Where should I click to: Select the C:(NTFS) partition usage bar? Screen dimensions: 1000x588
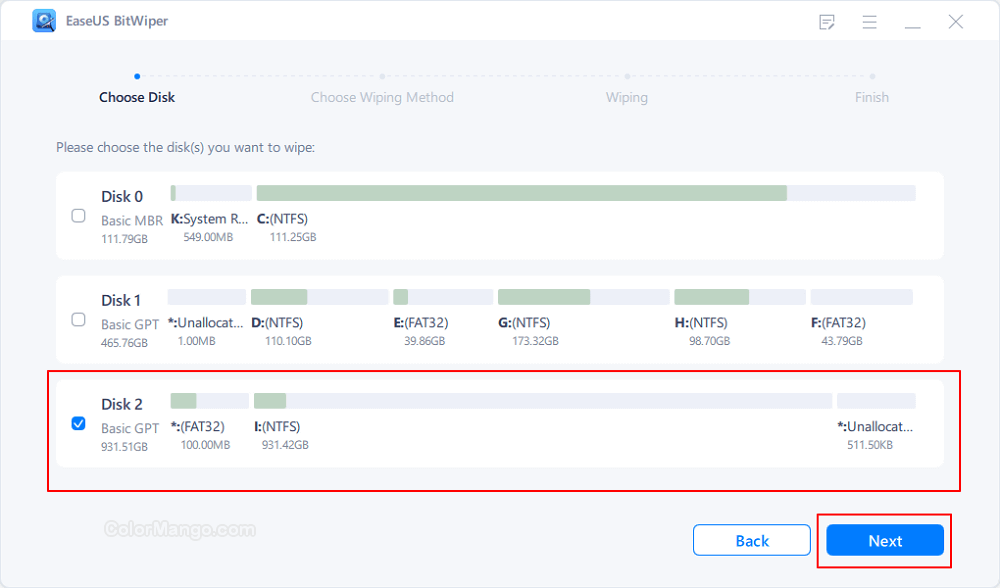click(x=585, y=193)
